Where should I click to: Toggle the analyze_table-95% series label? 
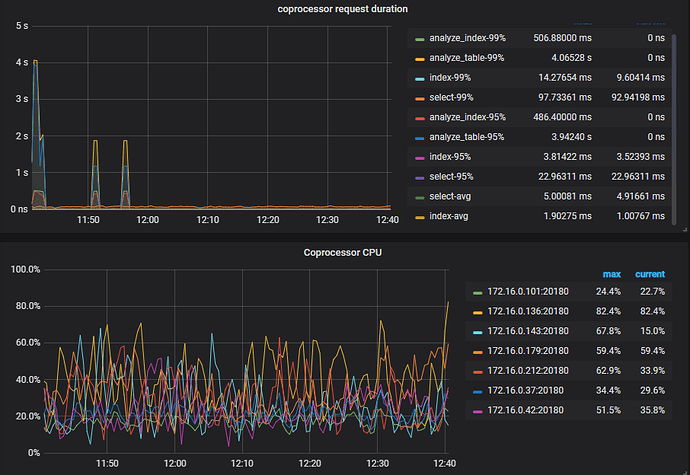(466, 137)
